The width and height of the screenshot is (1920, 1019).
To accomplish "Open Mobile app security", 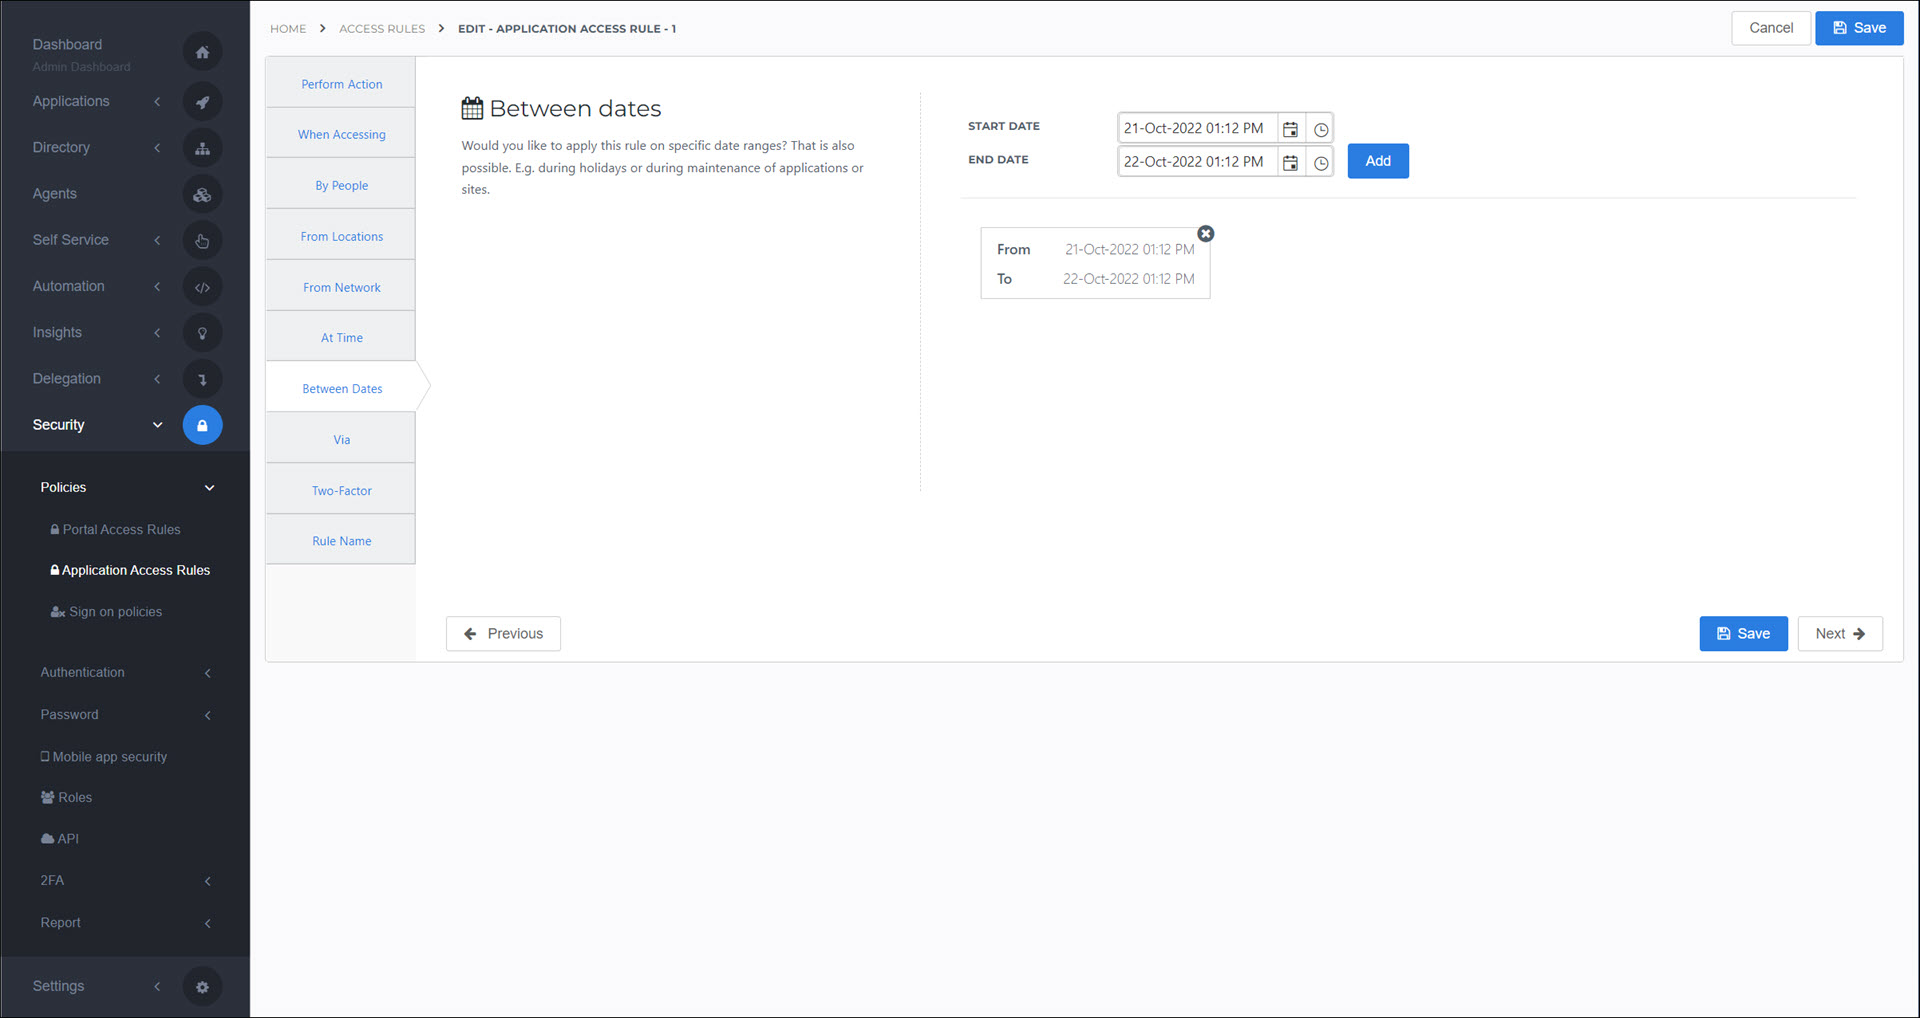I will tap(104, 757).
